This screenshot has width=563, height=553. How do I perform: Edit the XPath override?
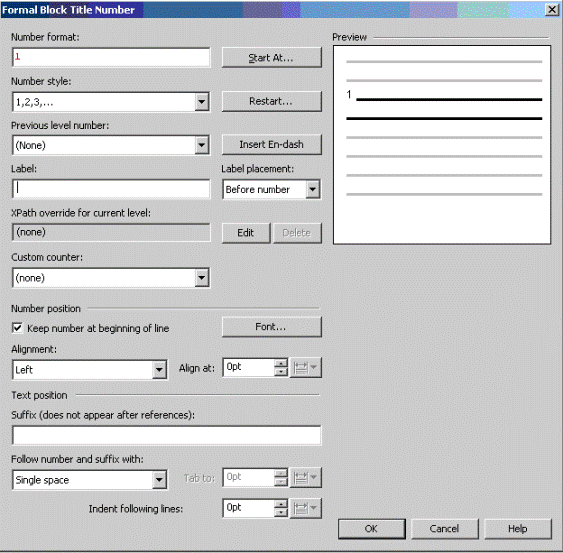[246, 233]
